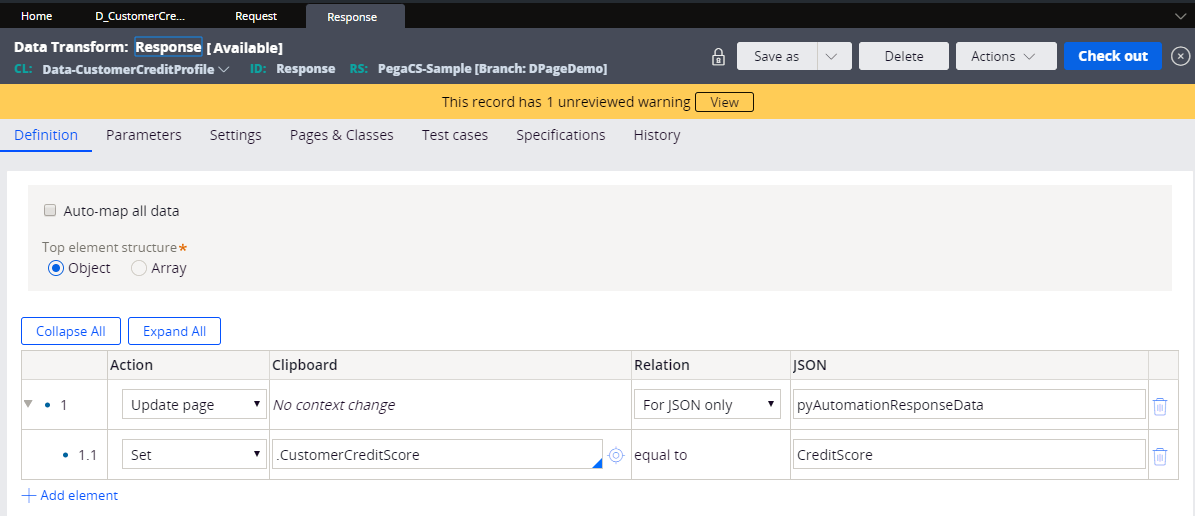Select the Object radio button

coord(55,268)
